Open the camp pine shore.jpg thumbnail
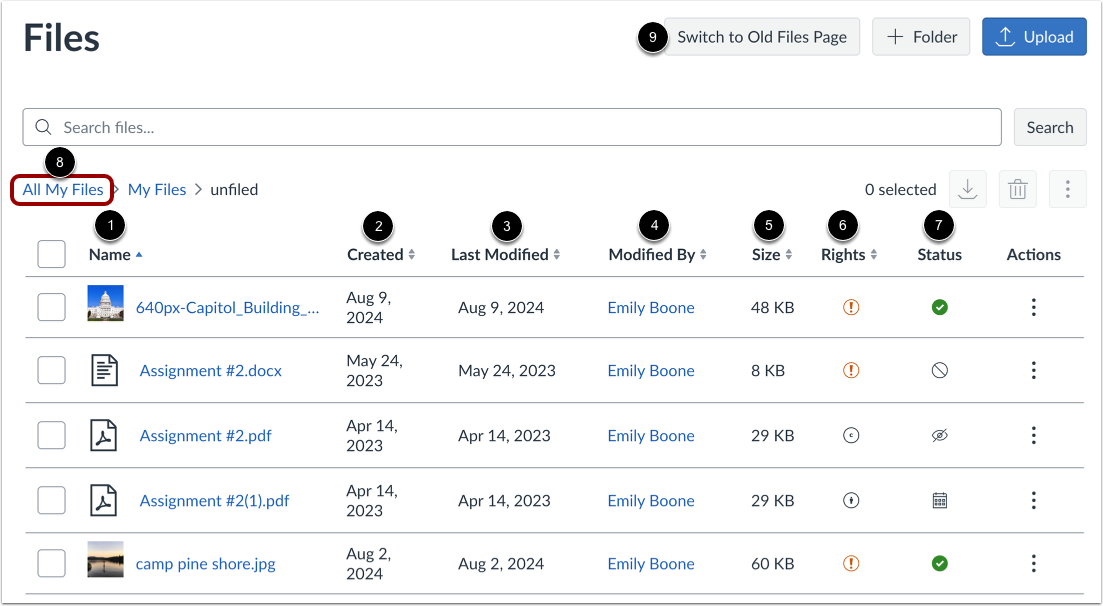This screenshot has height=606, width=1103. tap(106, 559)
